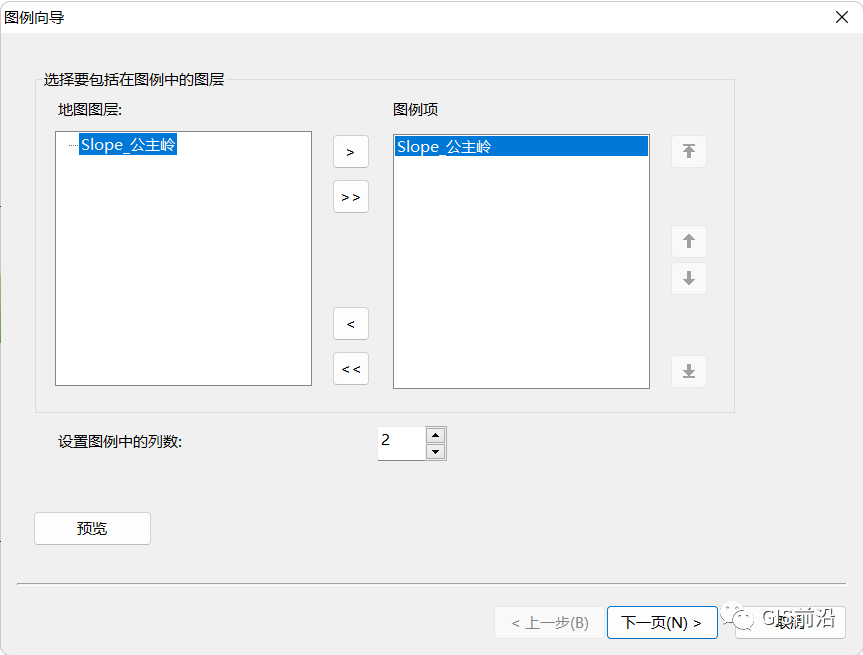This screenshot has width=863, height=655.
Task: Decrease the legend column count
Action: click(435, 452)
